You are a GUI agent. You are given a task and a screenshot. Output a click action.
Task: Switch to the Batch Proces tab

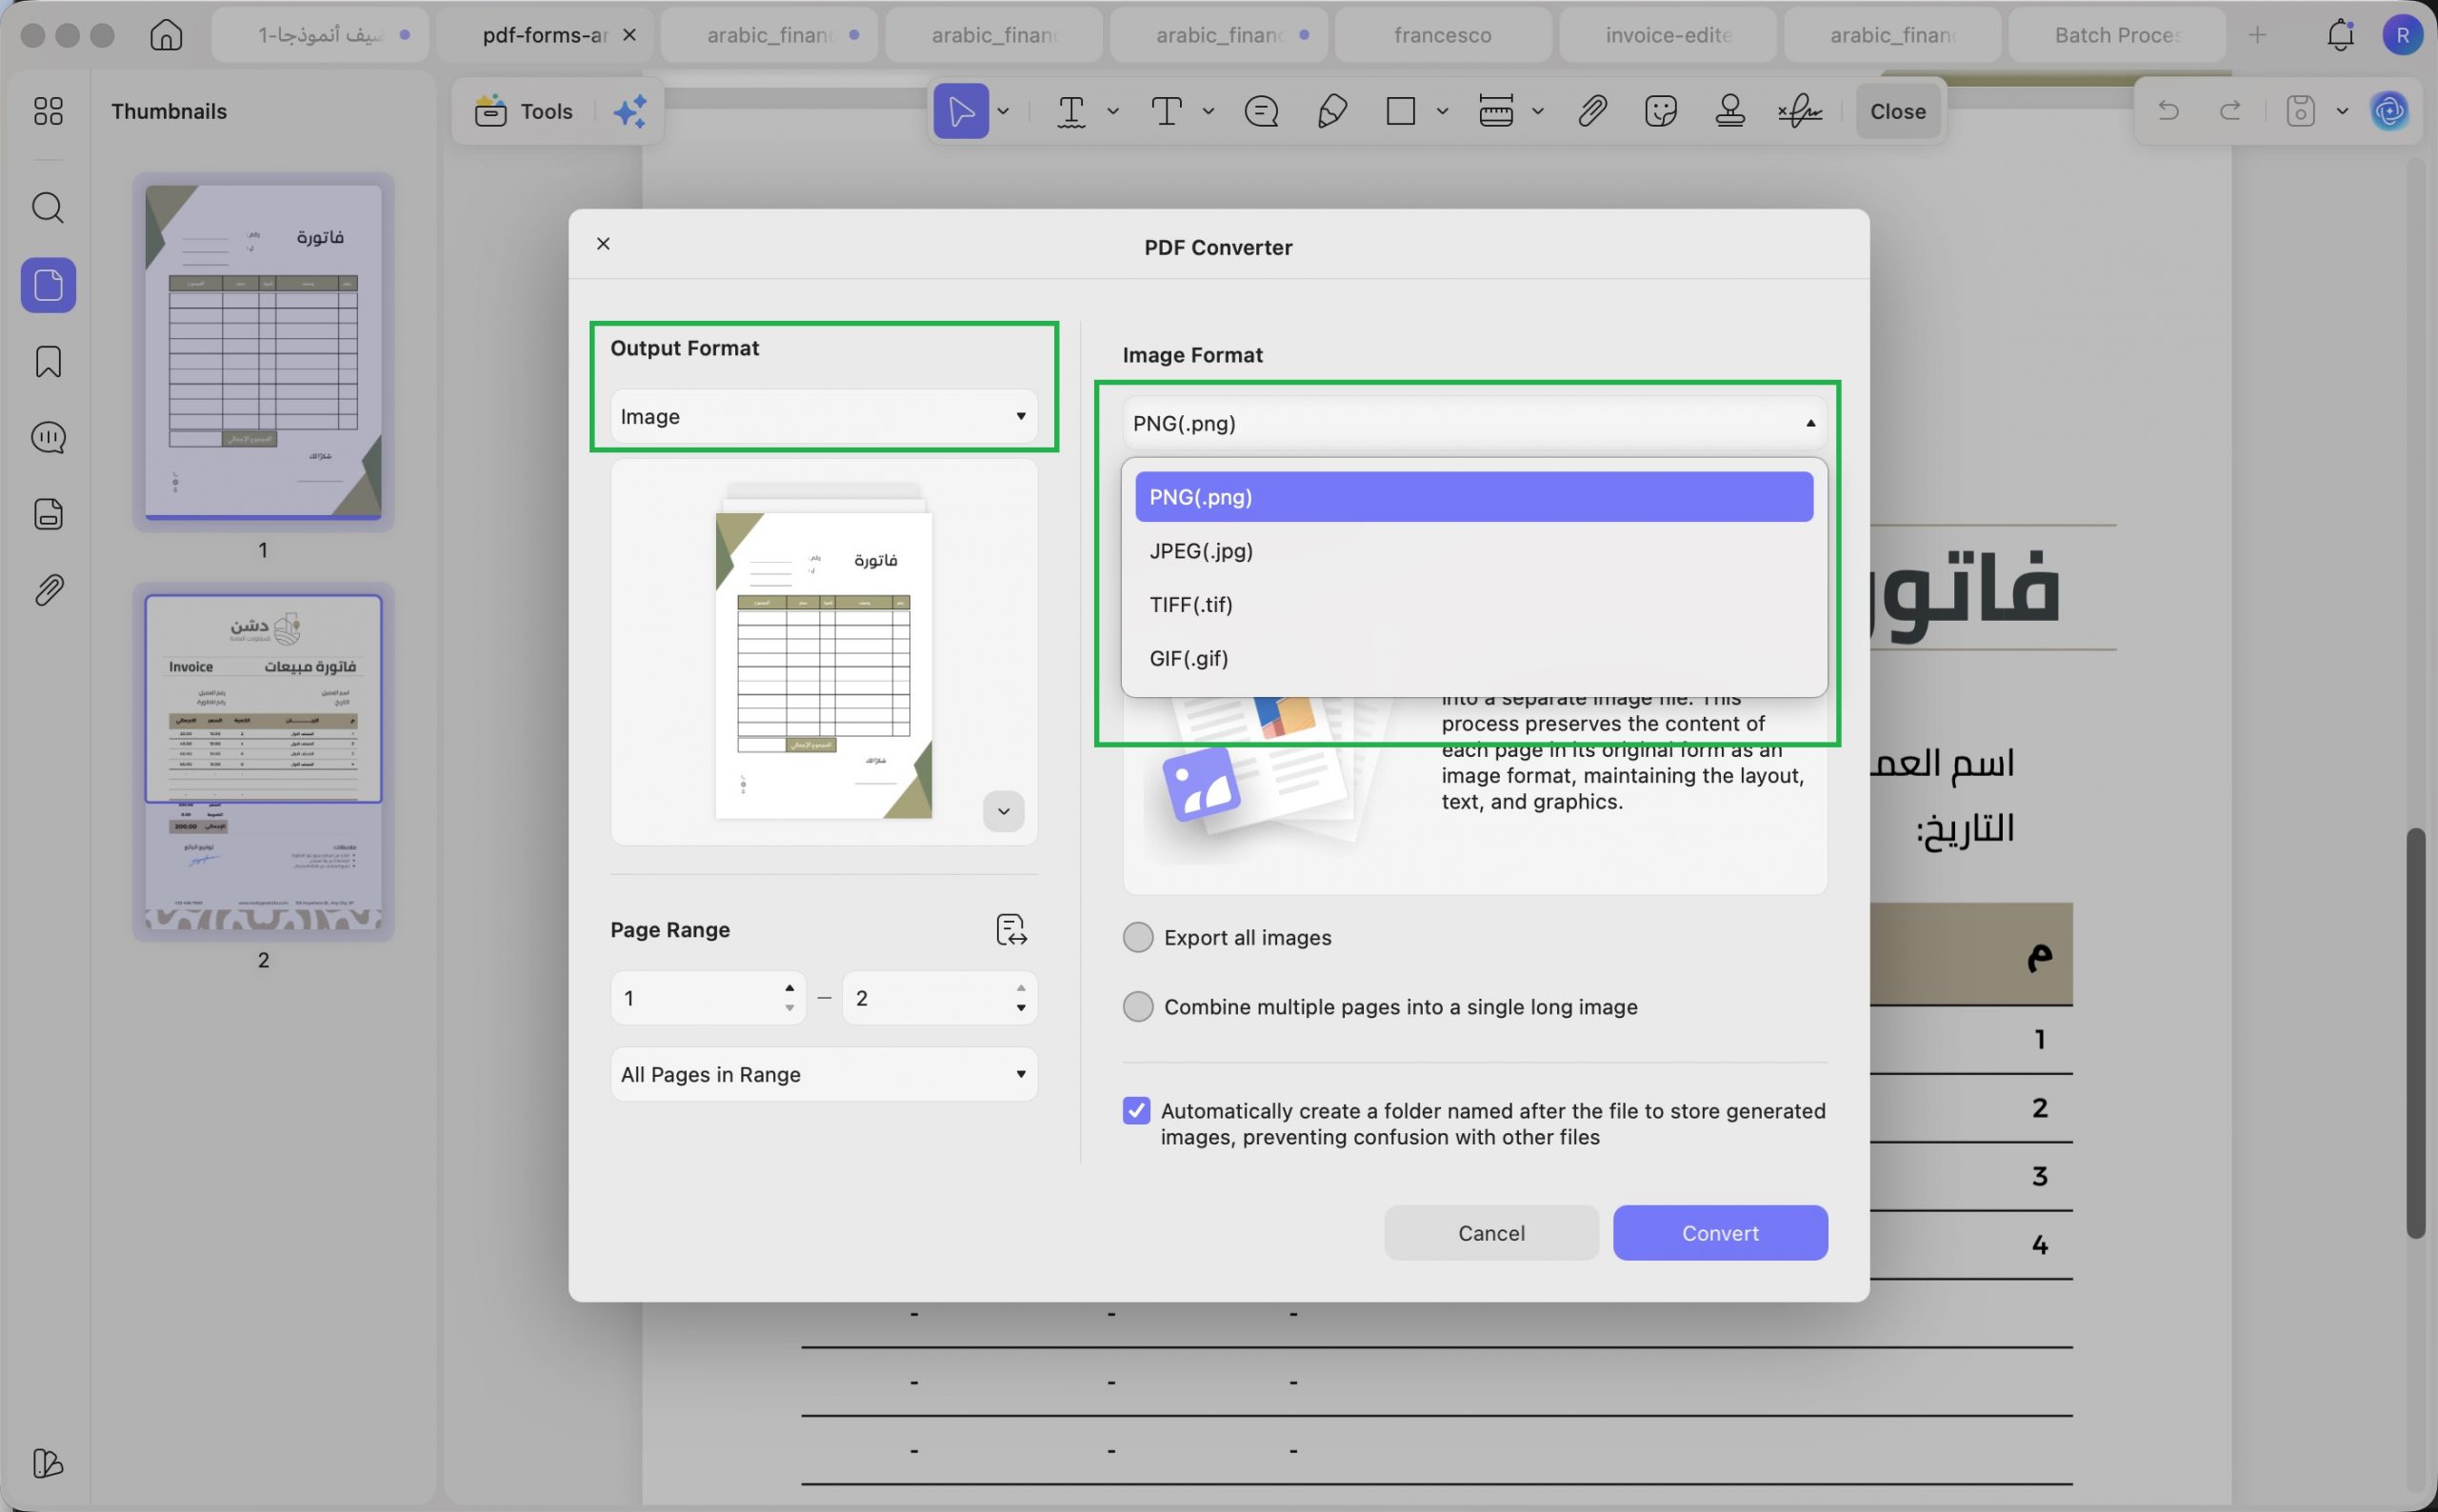click(2116, 35)
